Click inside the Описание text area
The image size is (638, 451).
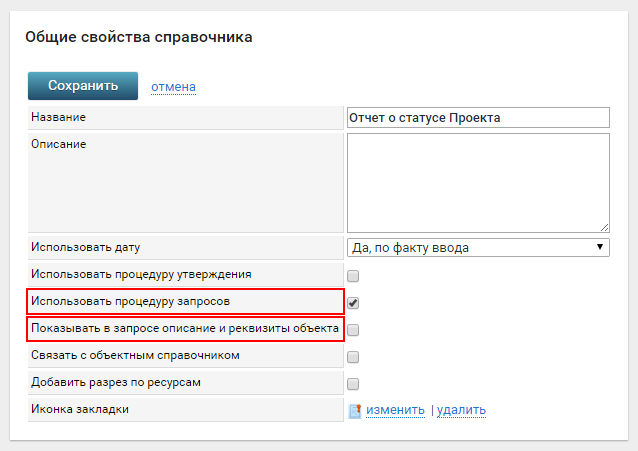[x=477, y=182]
